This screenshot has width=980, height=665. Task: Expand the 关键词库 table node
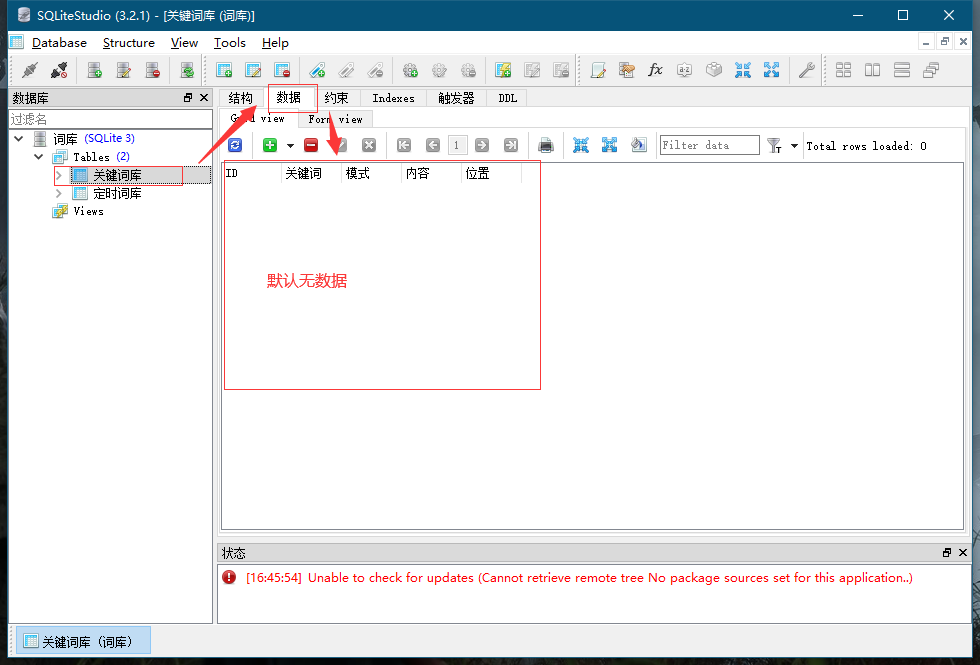tap(59, 175)
